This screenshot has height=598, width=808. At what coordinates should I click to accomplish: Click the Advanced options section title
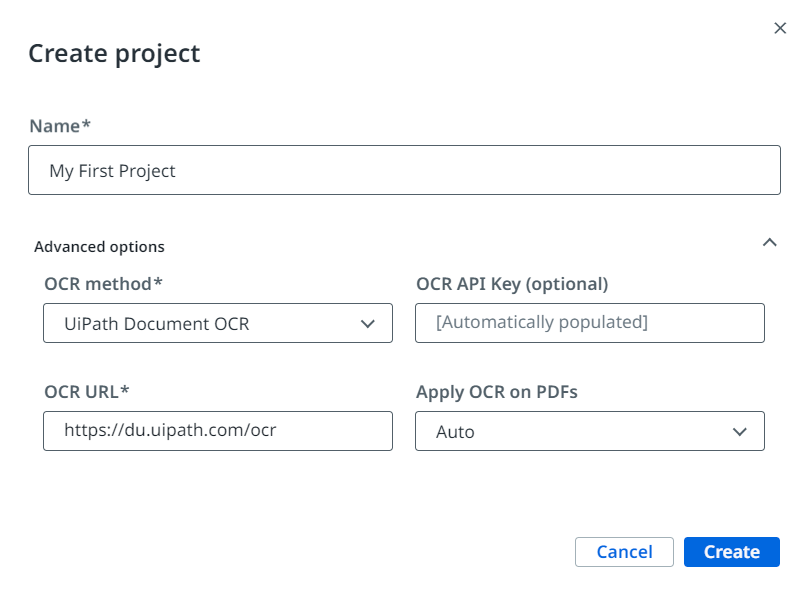tap(99, 246)
